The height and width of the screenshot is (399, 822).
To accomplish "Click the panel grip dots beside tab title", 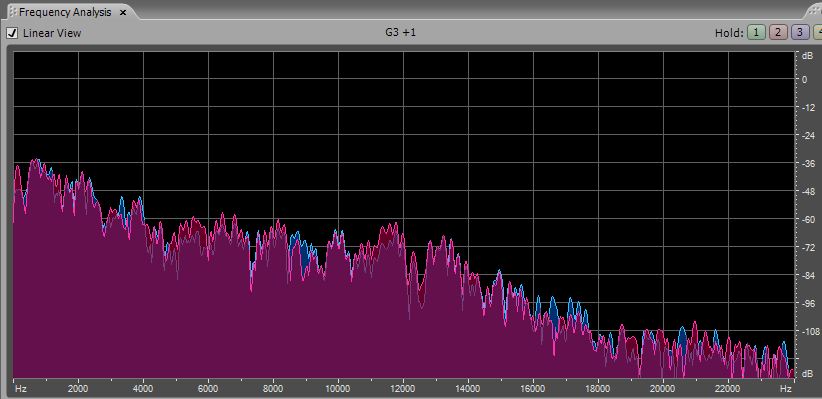I will [x=12, y=12].
